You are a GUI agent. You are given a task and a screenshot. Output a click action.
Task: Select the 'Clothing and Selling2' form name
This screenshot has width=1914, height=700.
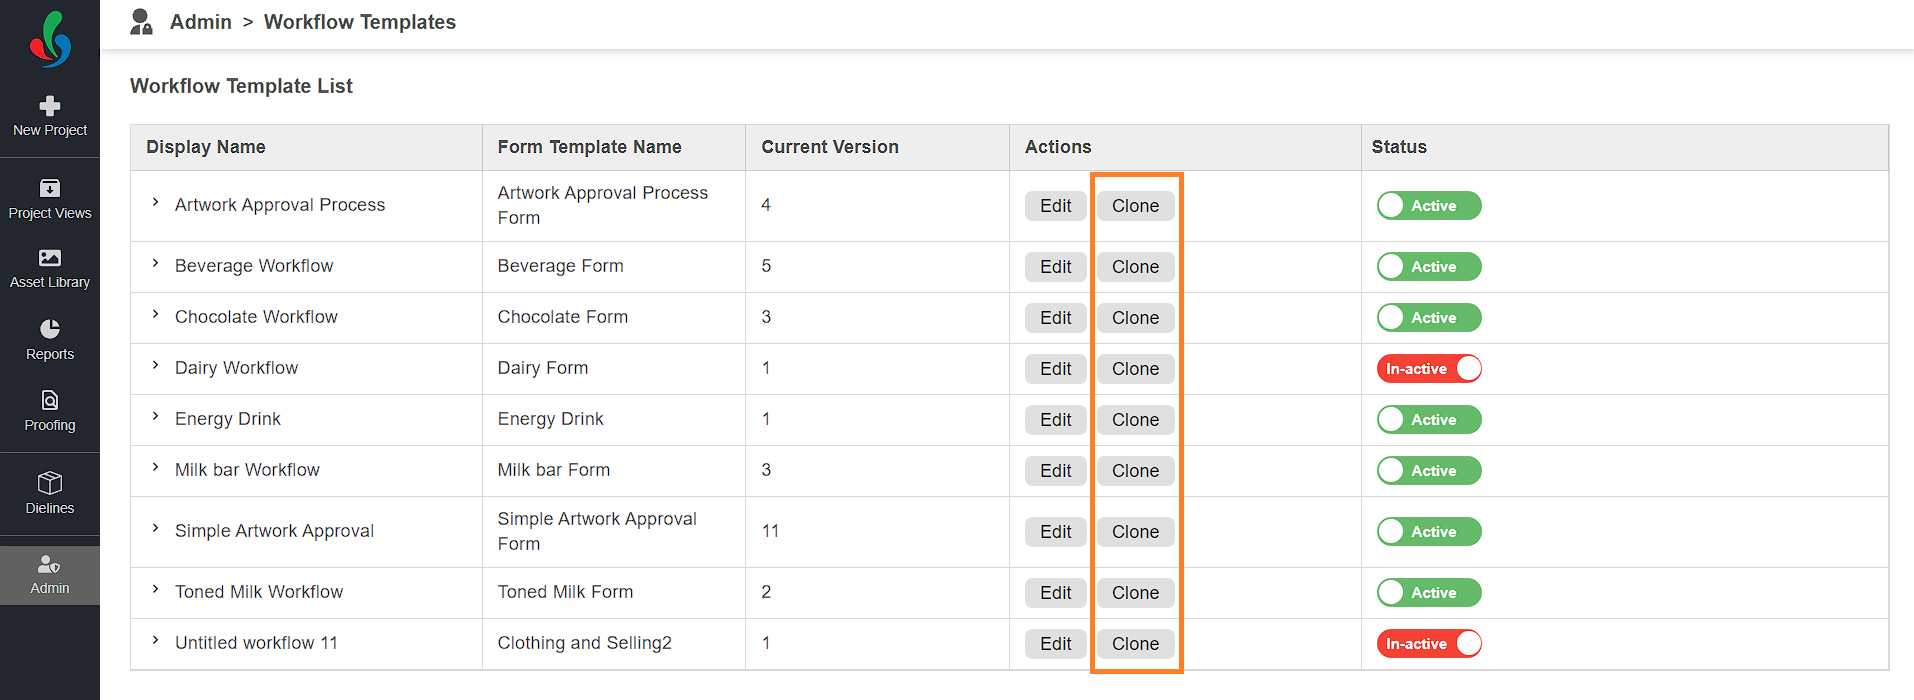click(585, 643)
